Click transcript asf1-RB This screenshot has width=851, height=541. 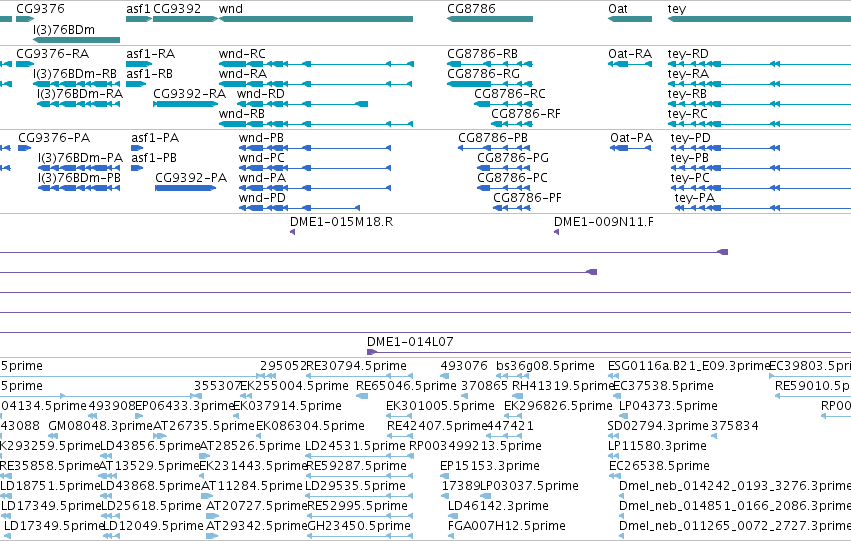pos(149,74)
